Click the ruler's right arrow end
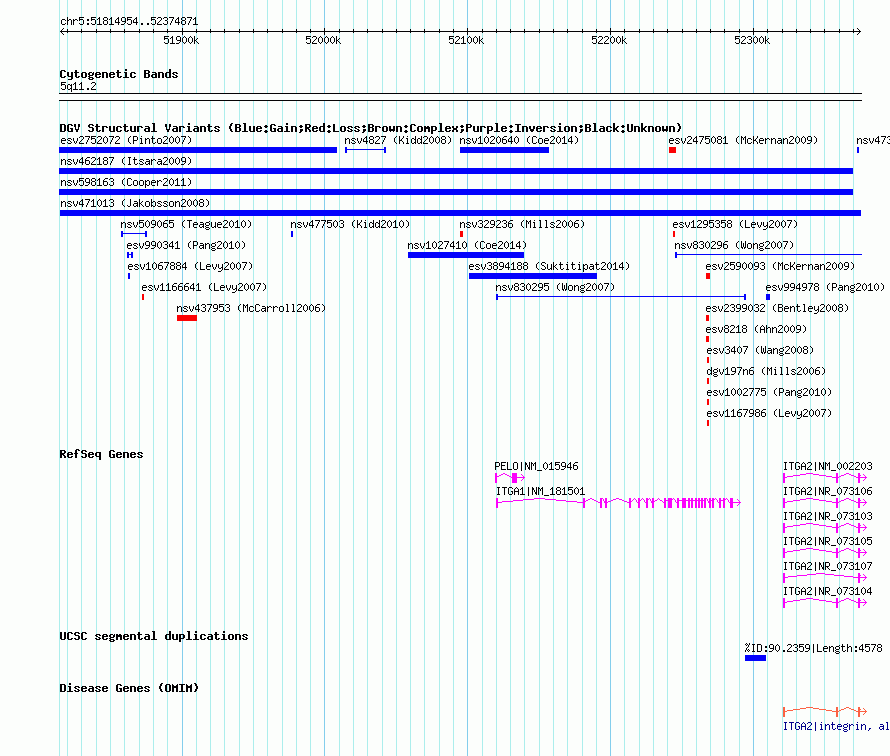 pos(858,31)
